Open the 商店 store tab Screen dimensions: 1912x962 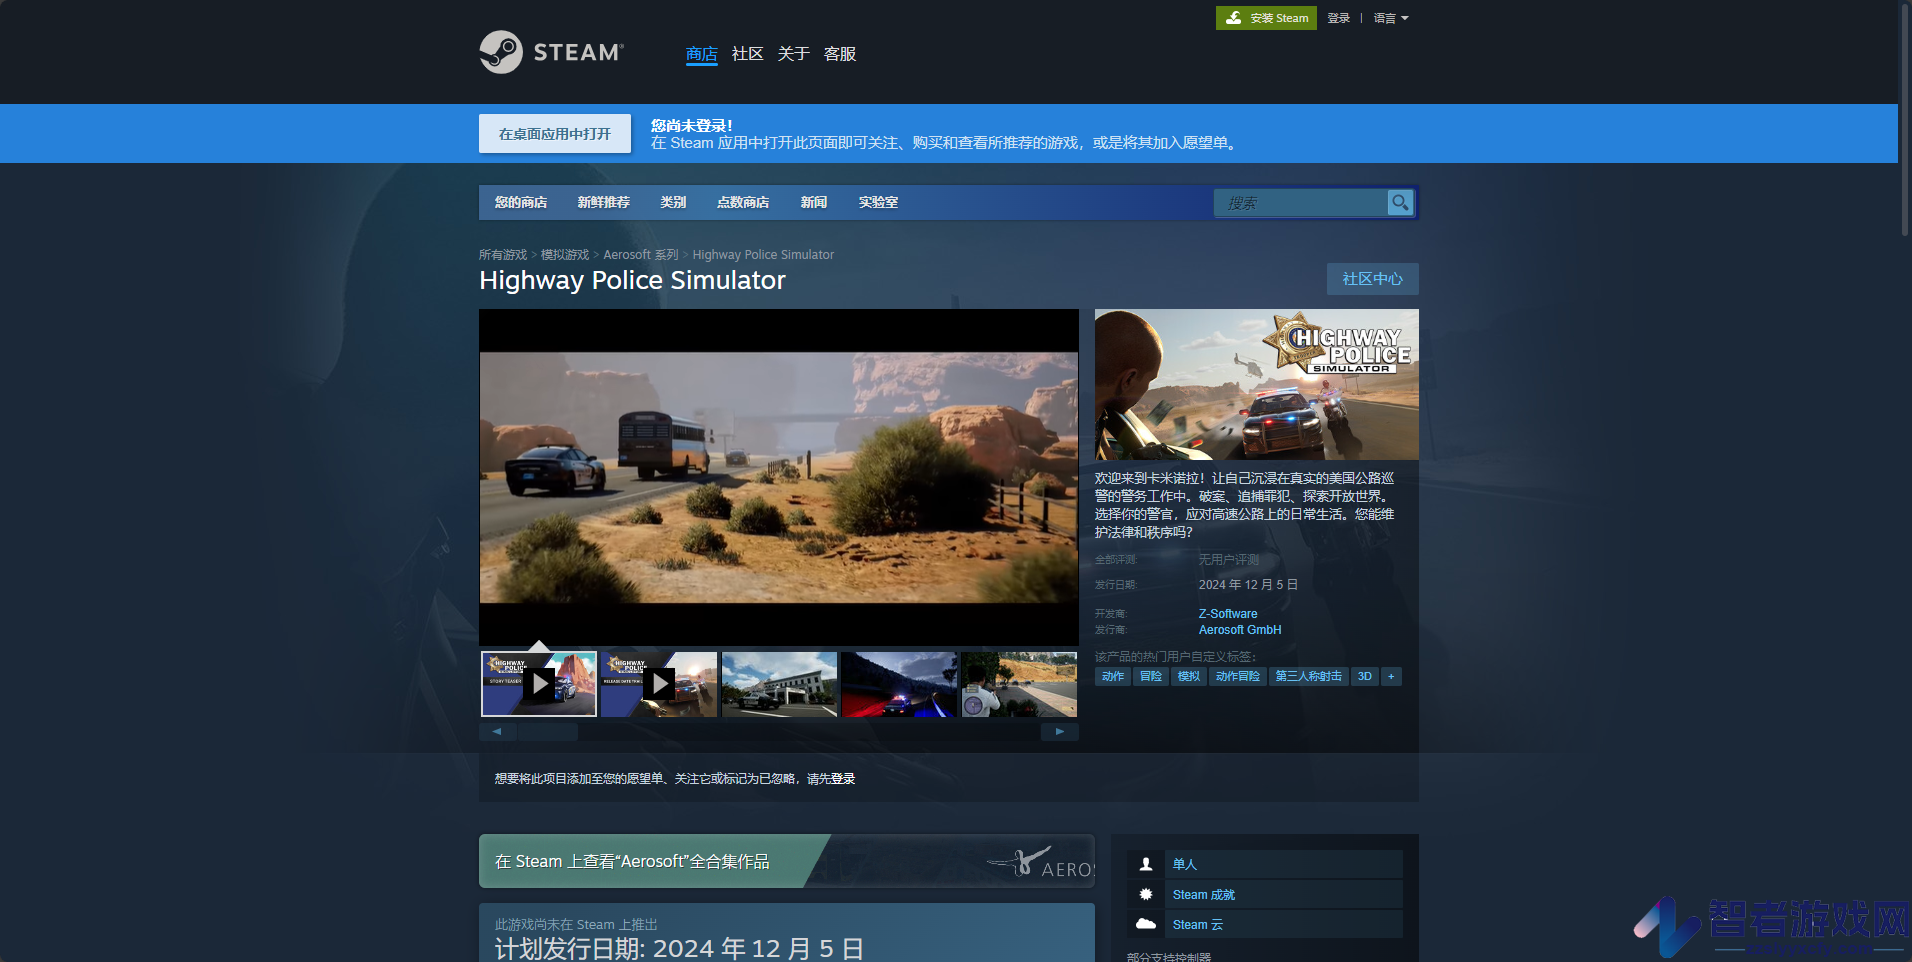click(x=702, y=54)
